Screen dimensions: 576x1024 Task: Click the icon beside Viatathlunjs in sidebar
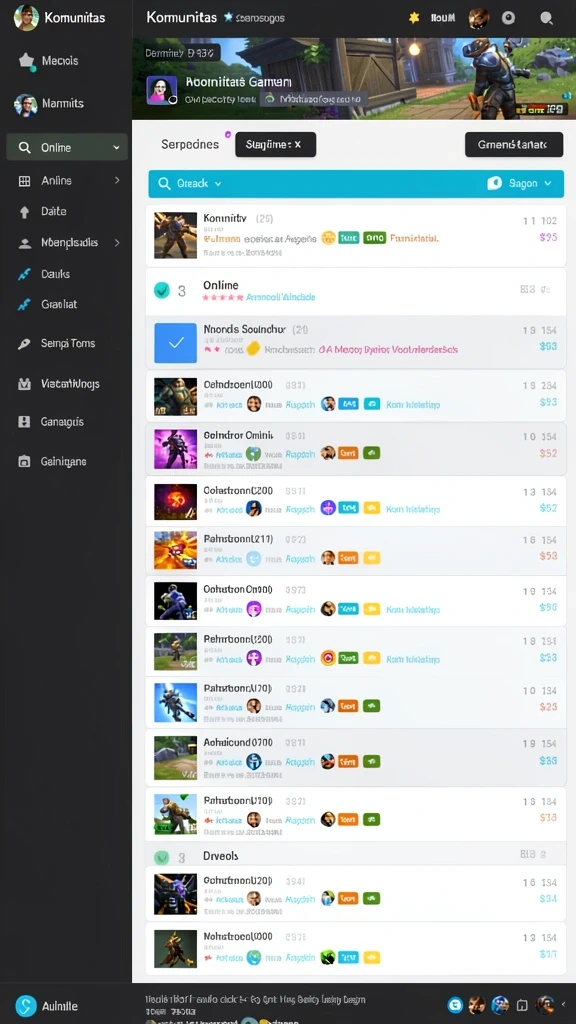(24, 384)
